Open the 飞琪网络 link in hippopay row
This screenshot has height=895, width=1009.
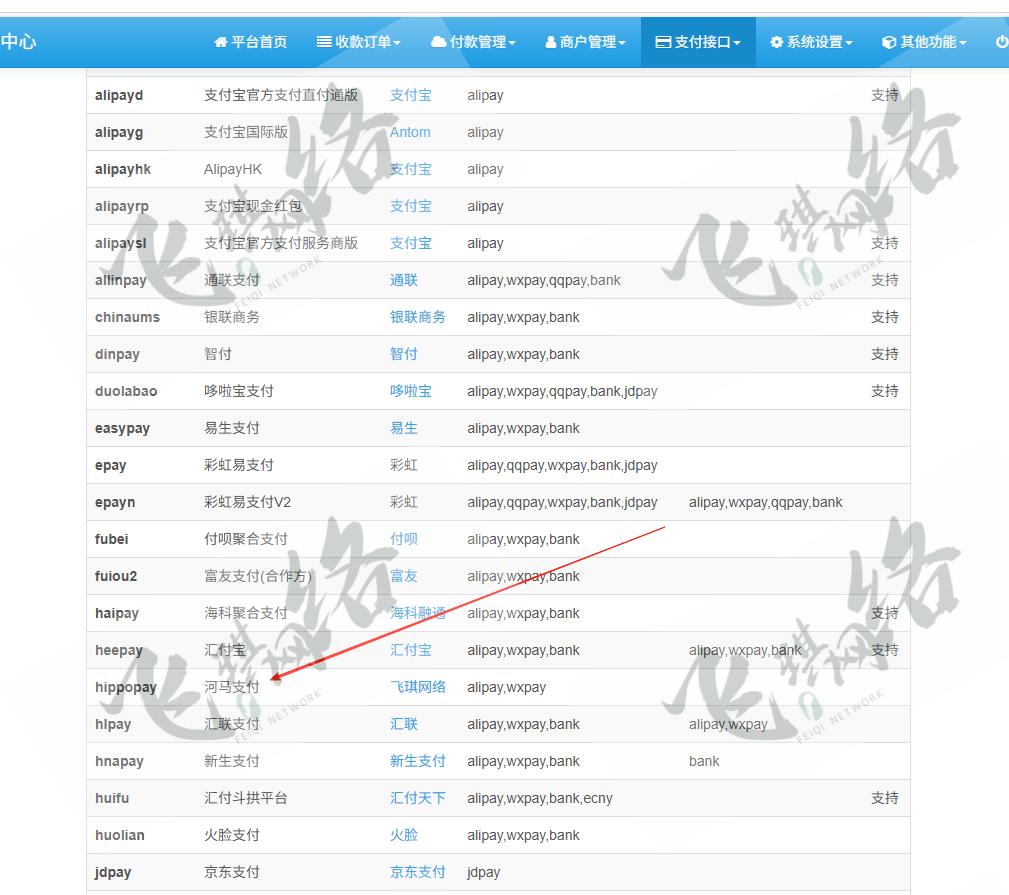tap(418, 687)
